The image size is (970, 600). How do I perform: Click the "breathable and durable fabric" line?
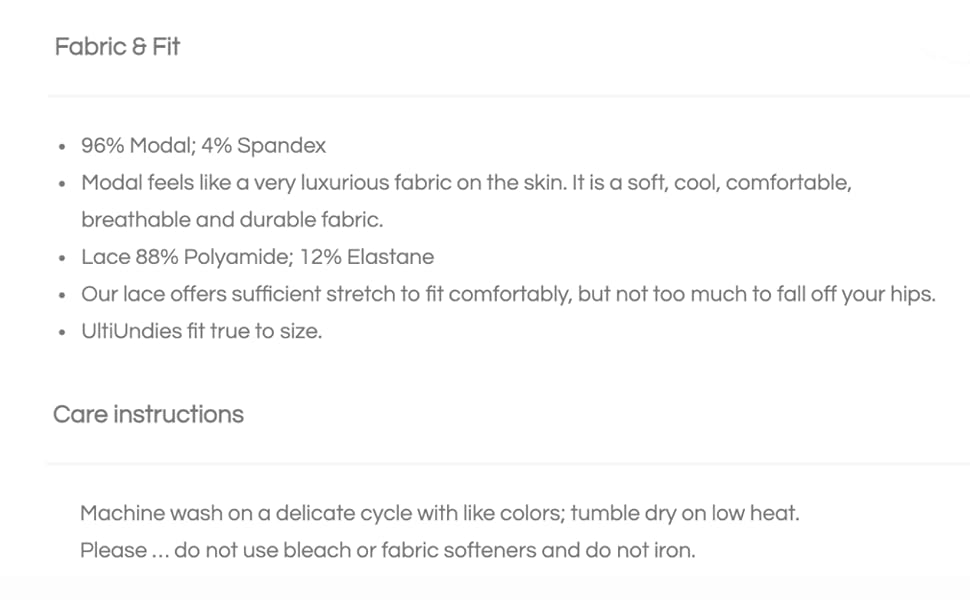pos(232,220)
